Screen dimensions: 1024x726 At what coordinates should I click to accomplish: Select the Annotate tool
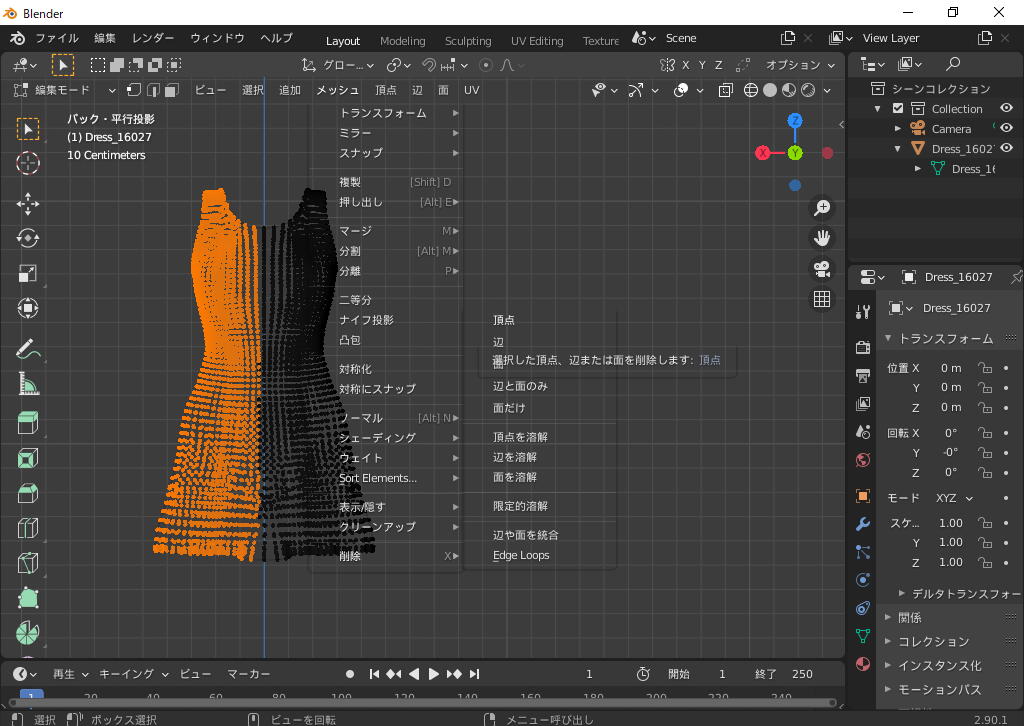(x=28, y=350)
